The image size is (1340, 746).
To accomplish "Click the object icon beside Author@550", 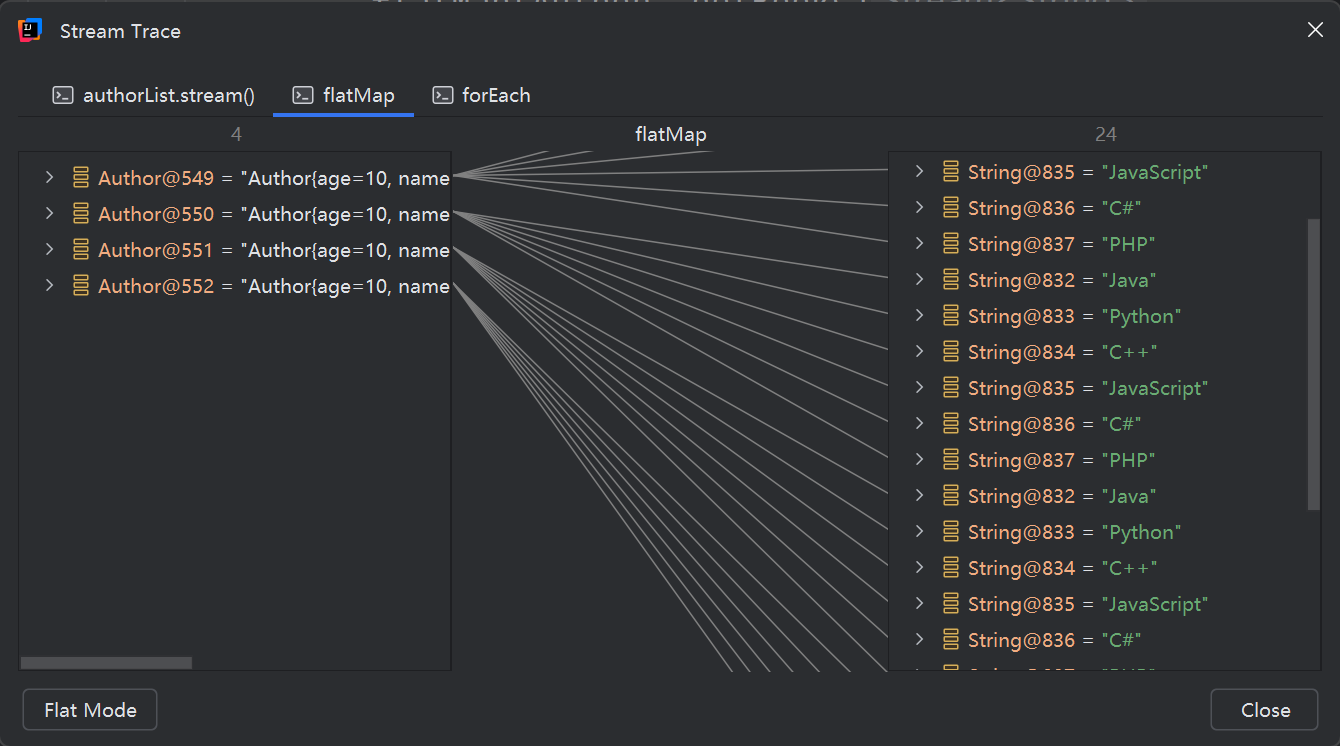I will pos(81,214).
